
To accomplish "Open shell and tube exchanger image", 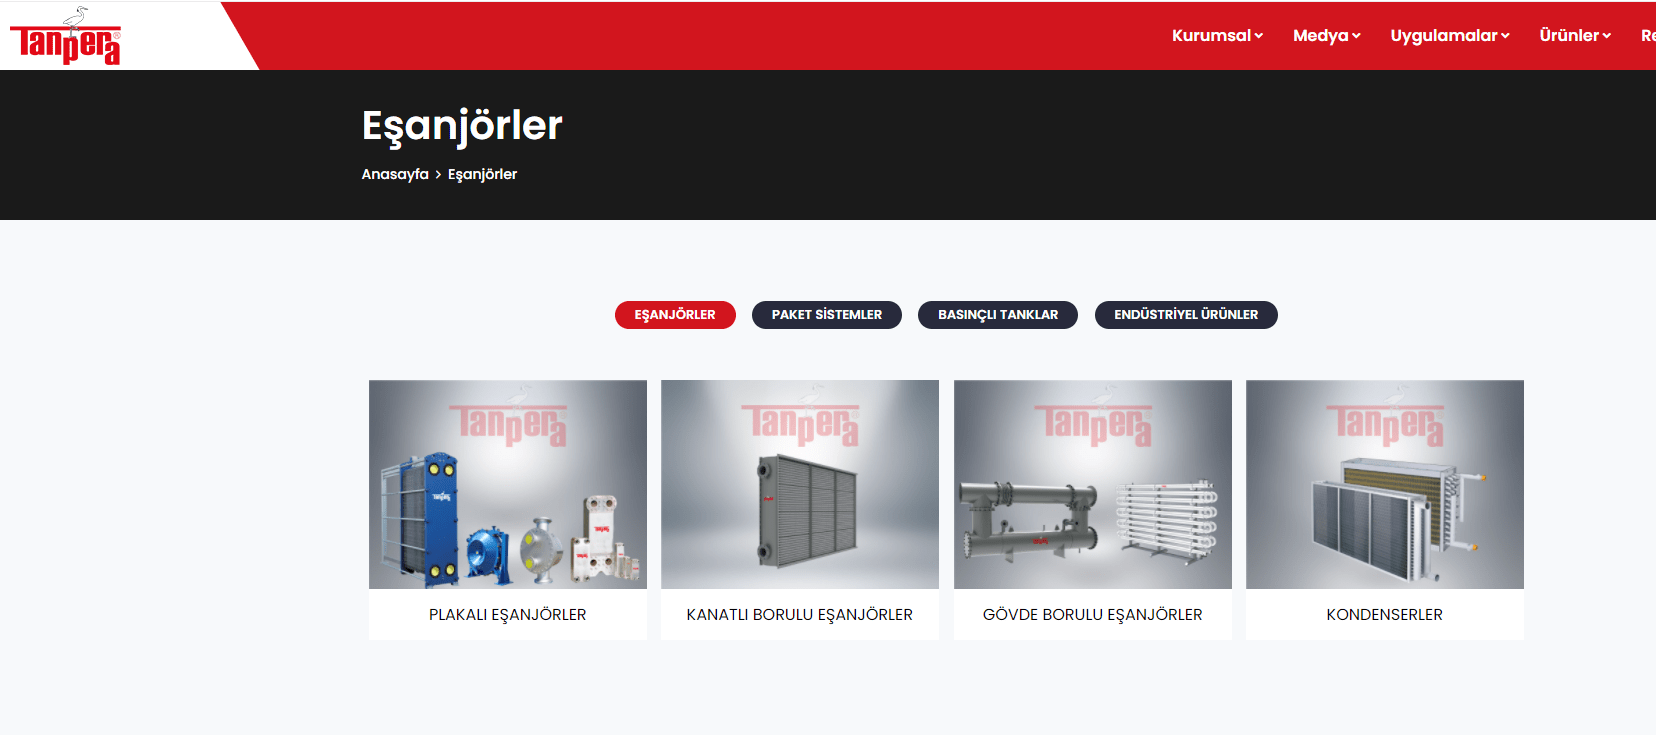I will click(x=1093, y=484).
